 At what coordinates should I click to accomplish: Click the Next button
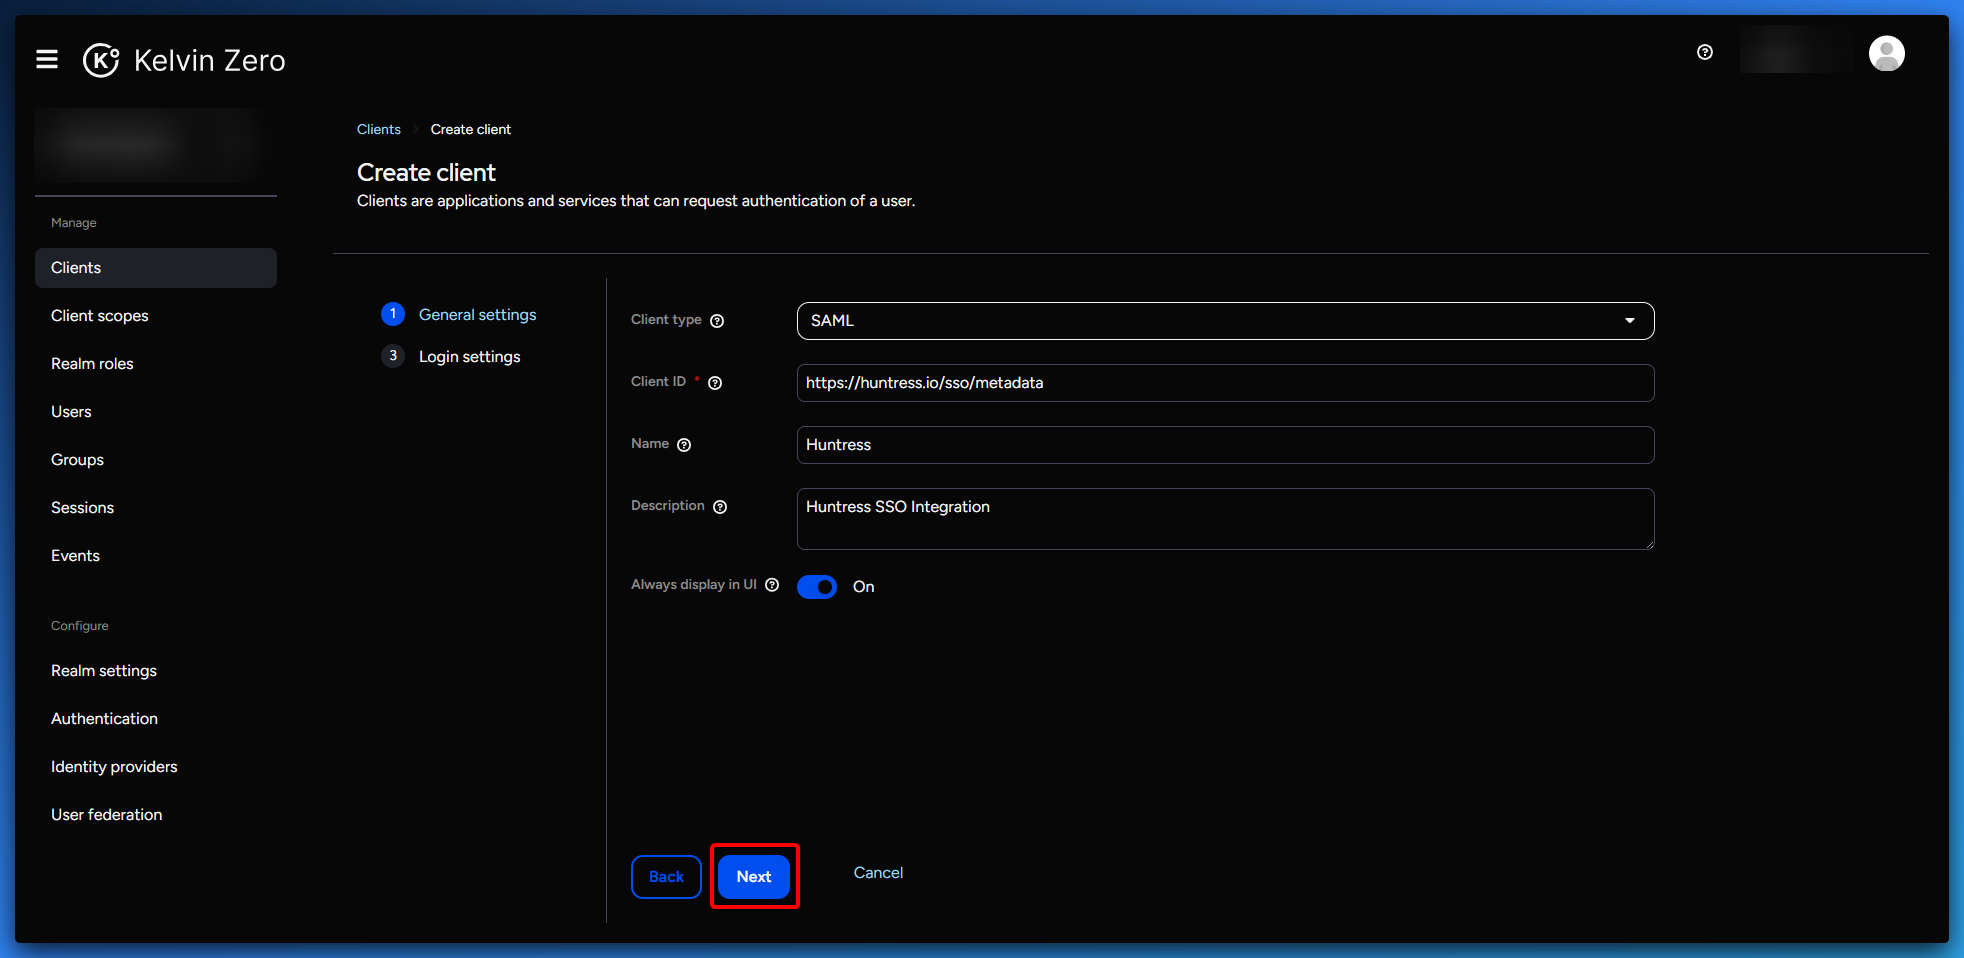[754, 877]
